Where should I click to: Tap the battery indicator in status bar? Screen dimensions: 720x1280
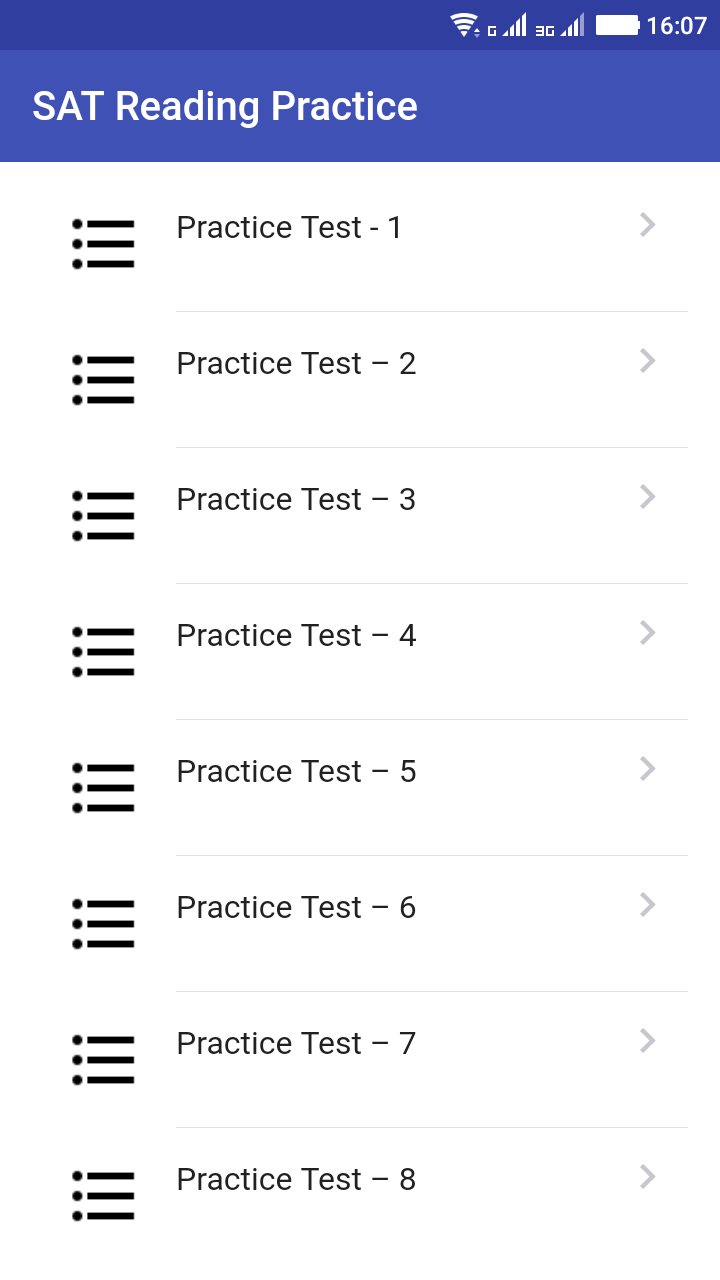617,25
